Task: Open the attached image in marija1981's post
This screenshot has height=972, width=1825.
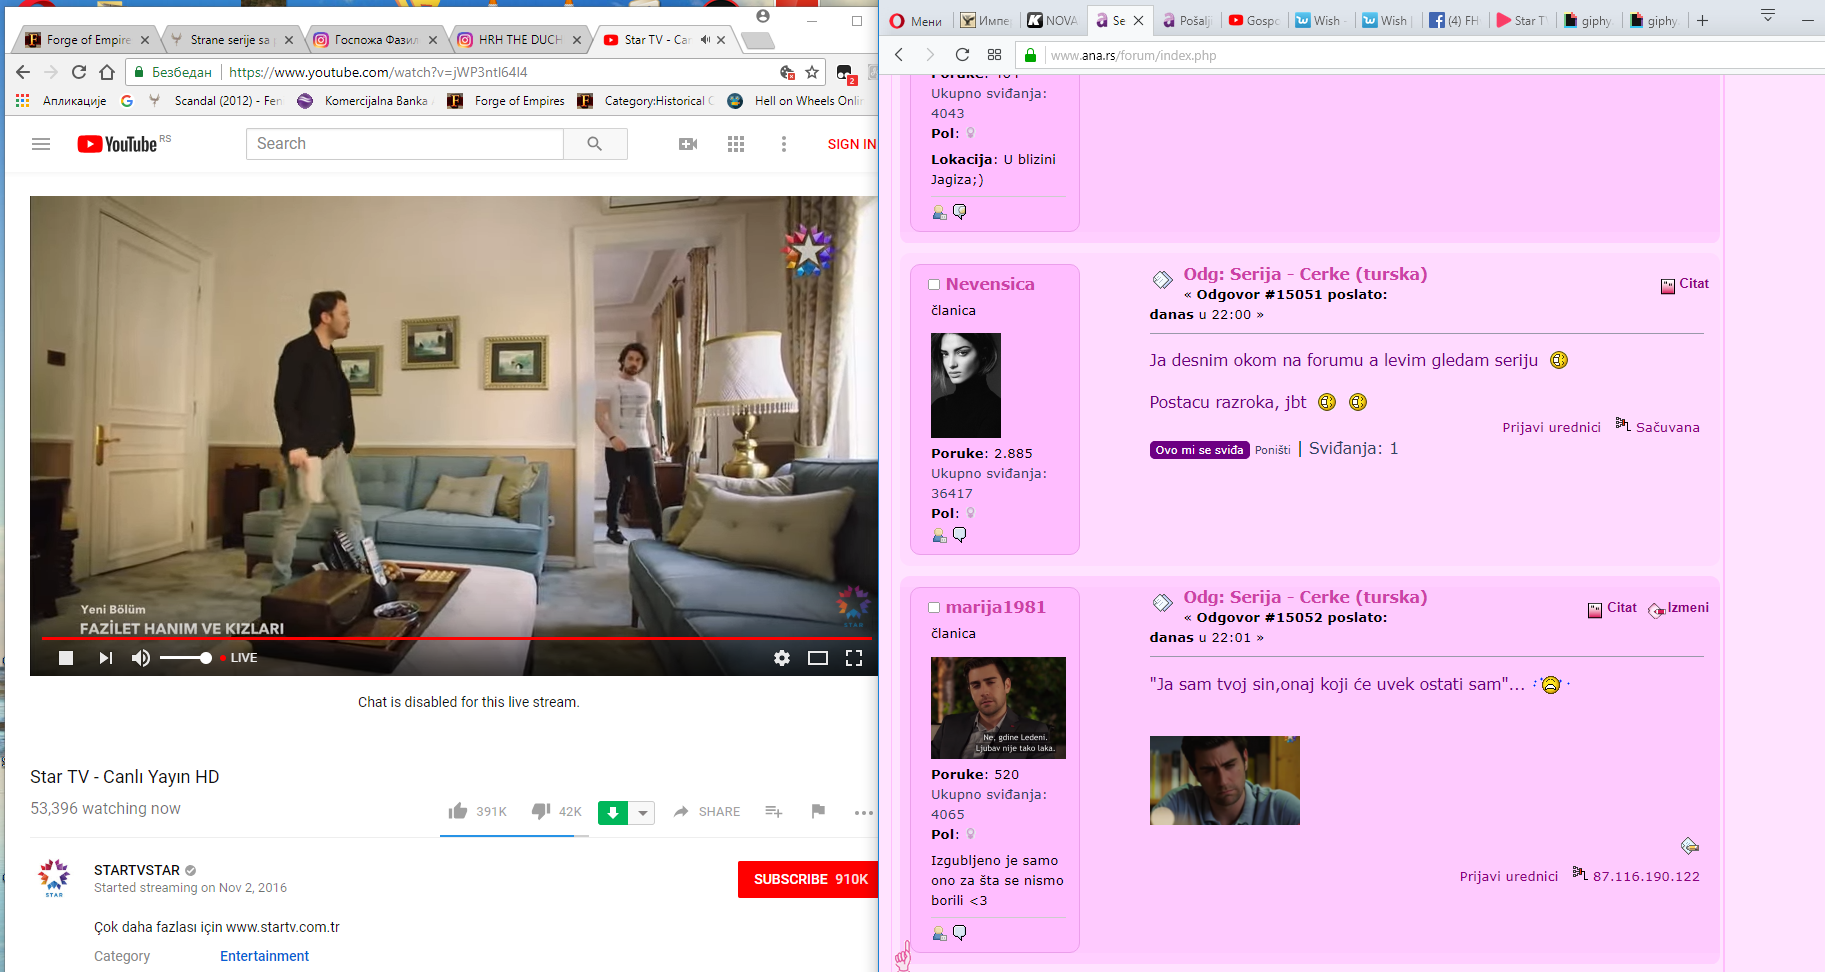Action: click(1225, 781)
